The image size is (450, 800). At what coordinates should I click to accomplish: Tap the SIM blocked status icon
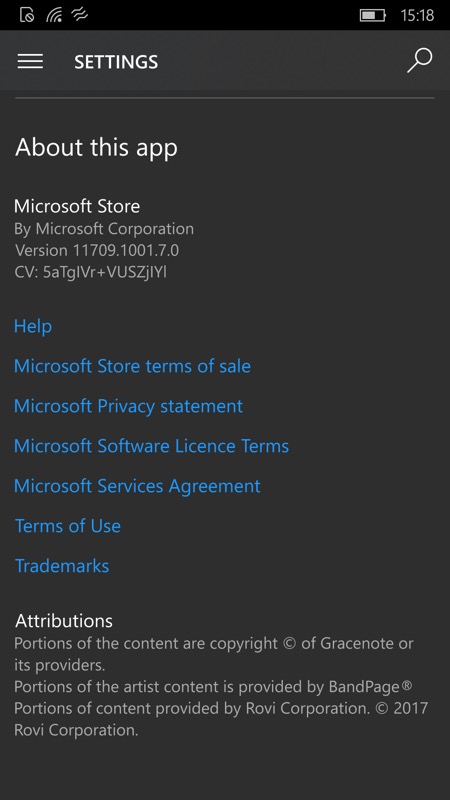[27, 15]
